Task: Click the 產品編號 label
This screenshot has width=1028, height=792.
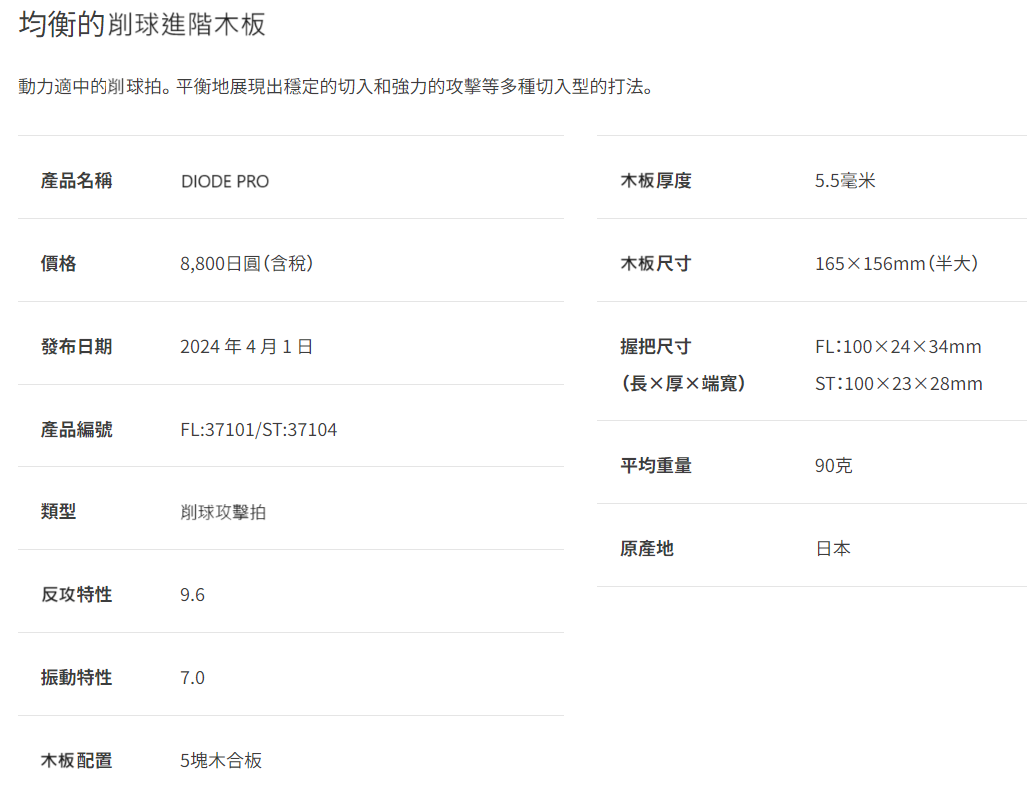Action: point(76,429)
